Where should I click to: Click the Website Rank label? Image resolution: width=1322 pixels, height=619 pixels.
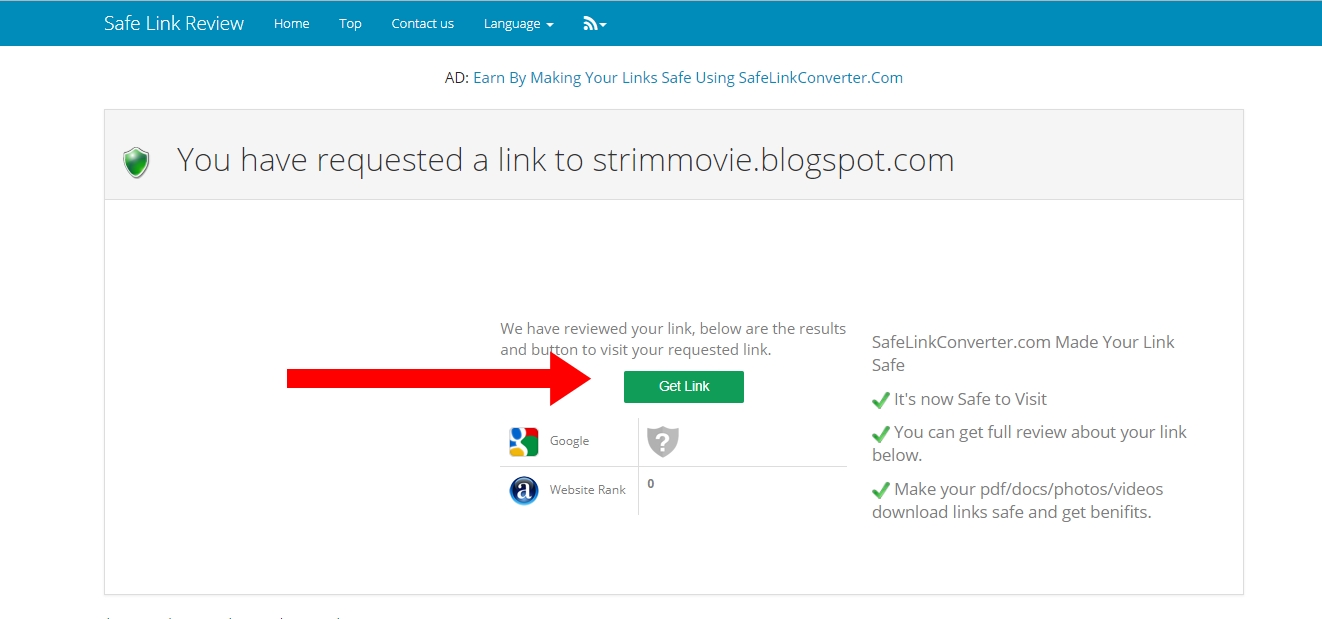587,490
